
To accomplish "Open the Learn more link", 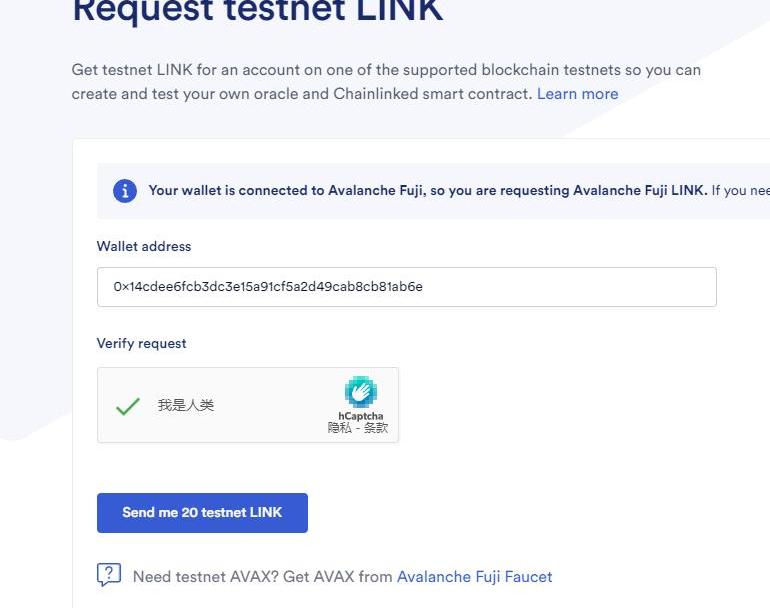I will tap(577, 94).
